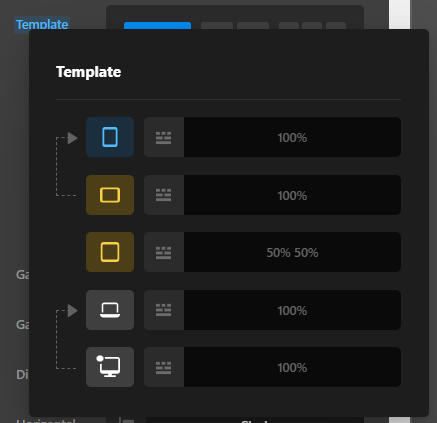Open grid presets for landscape tablet row

[x=164, y=195]
